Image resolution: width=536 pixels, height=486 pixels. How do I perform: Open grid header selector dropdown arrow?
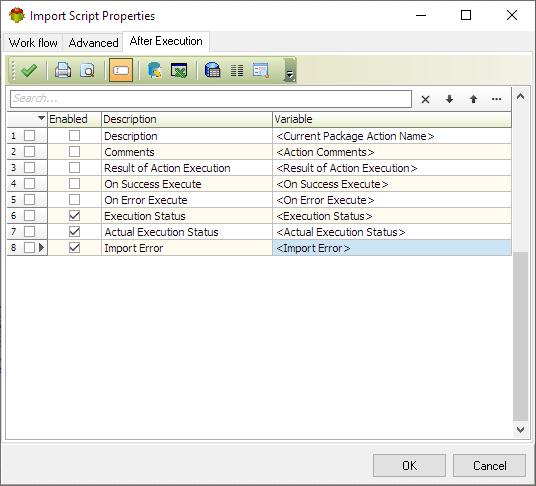(x=41, y=118)
